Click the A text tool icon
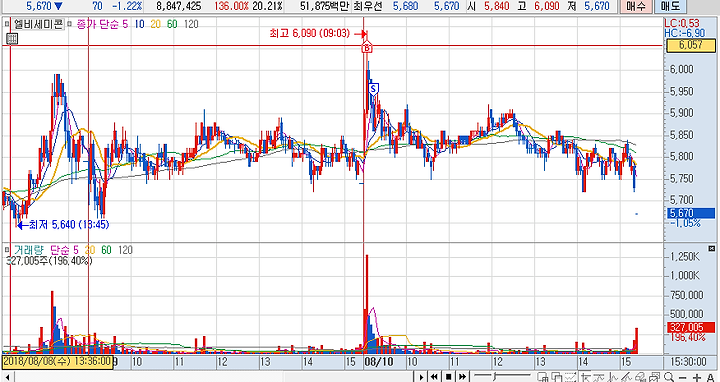Image resolution: width=720 pixels, height=382 pixels. (x=710, y=377)
